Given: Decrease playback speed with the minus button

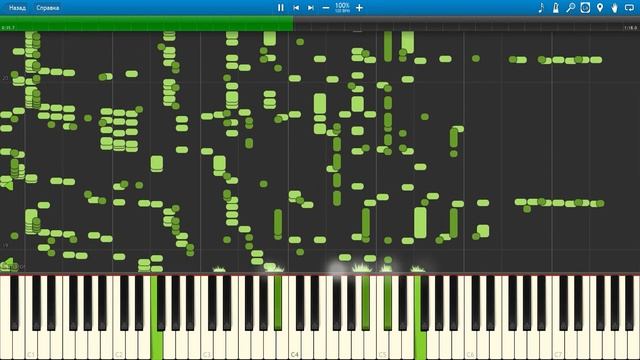Looking at the screenshot, I should 326,8.
